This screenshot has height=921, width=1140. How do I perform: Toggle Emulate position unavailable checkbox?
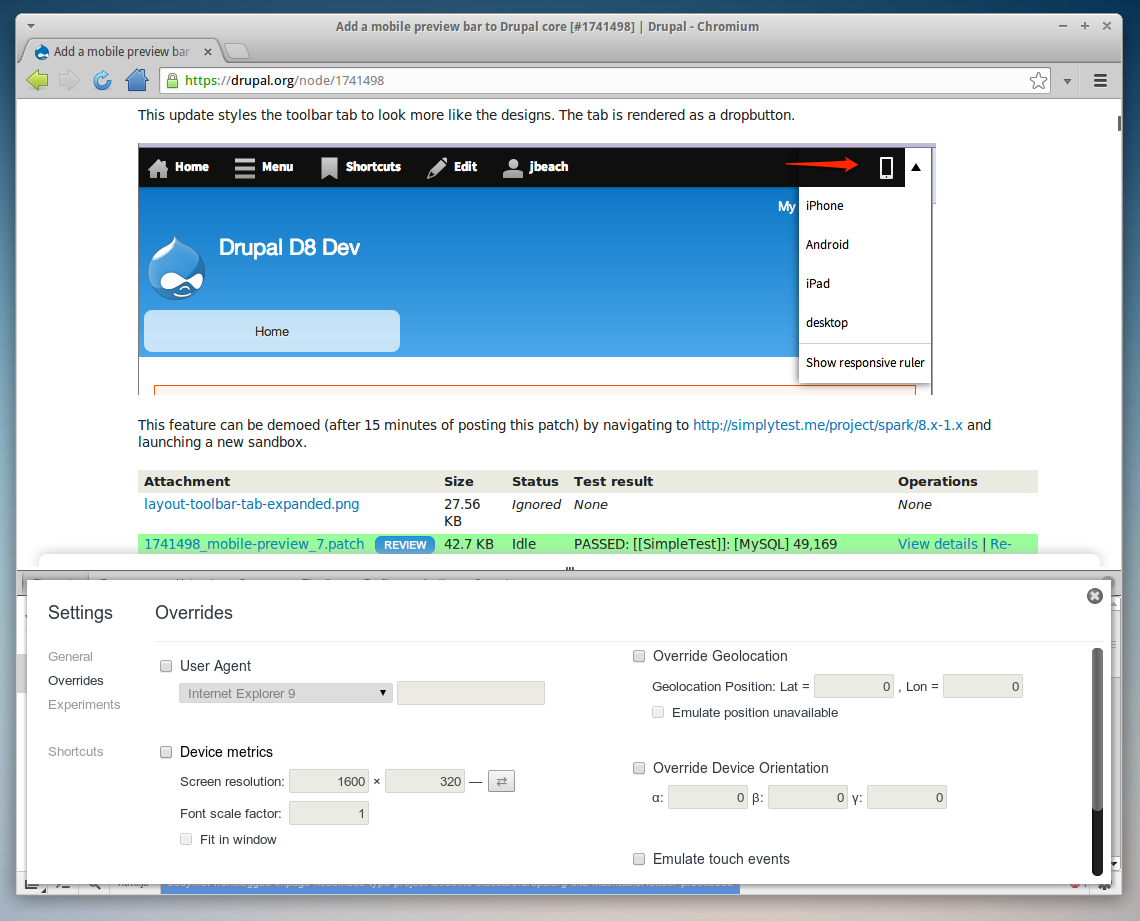coord(658,712)
